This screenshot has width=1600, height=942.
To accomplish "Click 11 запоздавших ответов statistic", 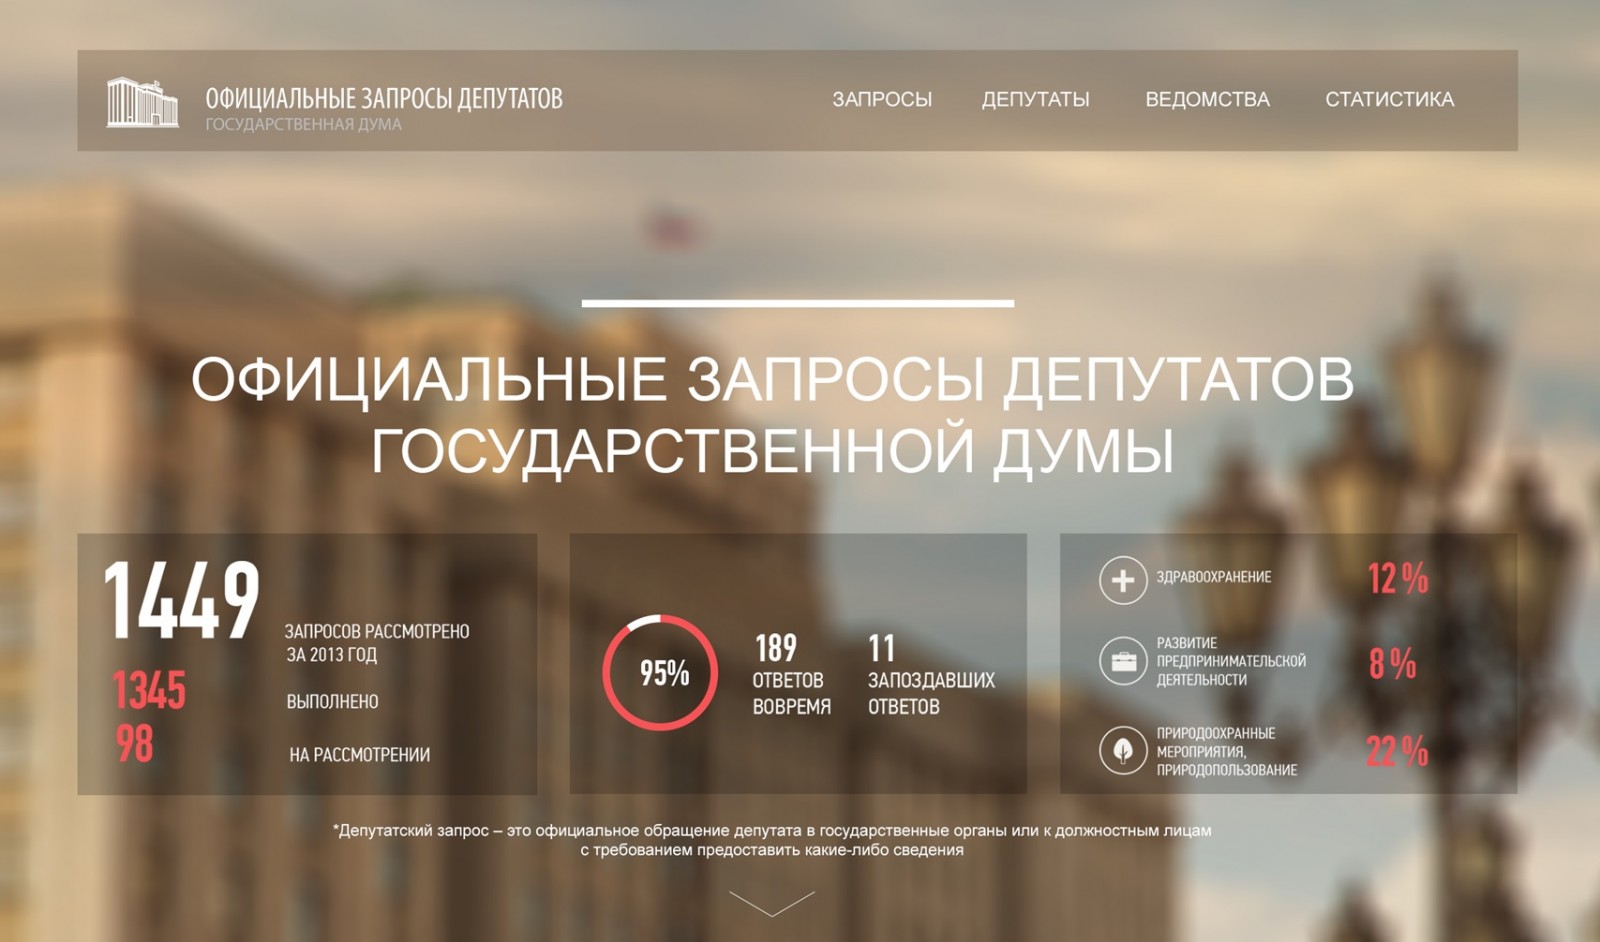I will pos(931,675).
